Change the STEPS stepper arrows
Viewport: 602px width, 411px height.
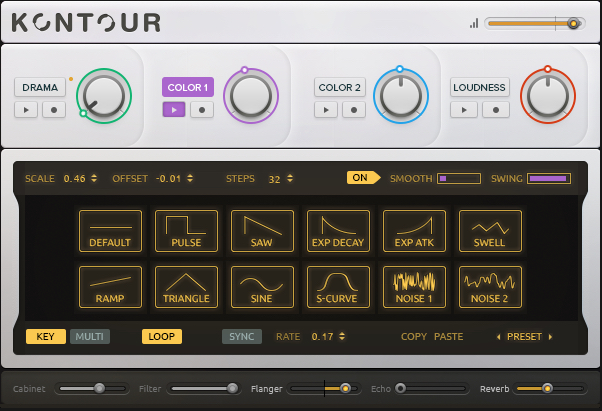click(290, 178)
